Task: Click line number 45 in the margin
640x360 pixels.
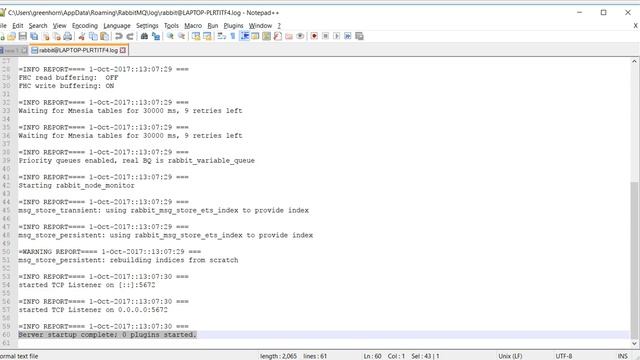Action: 6,210
